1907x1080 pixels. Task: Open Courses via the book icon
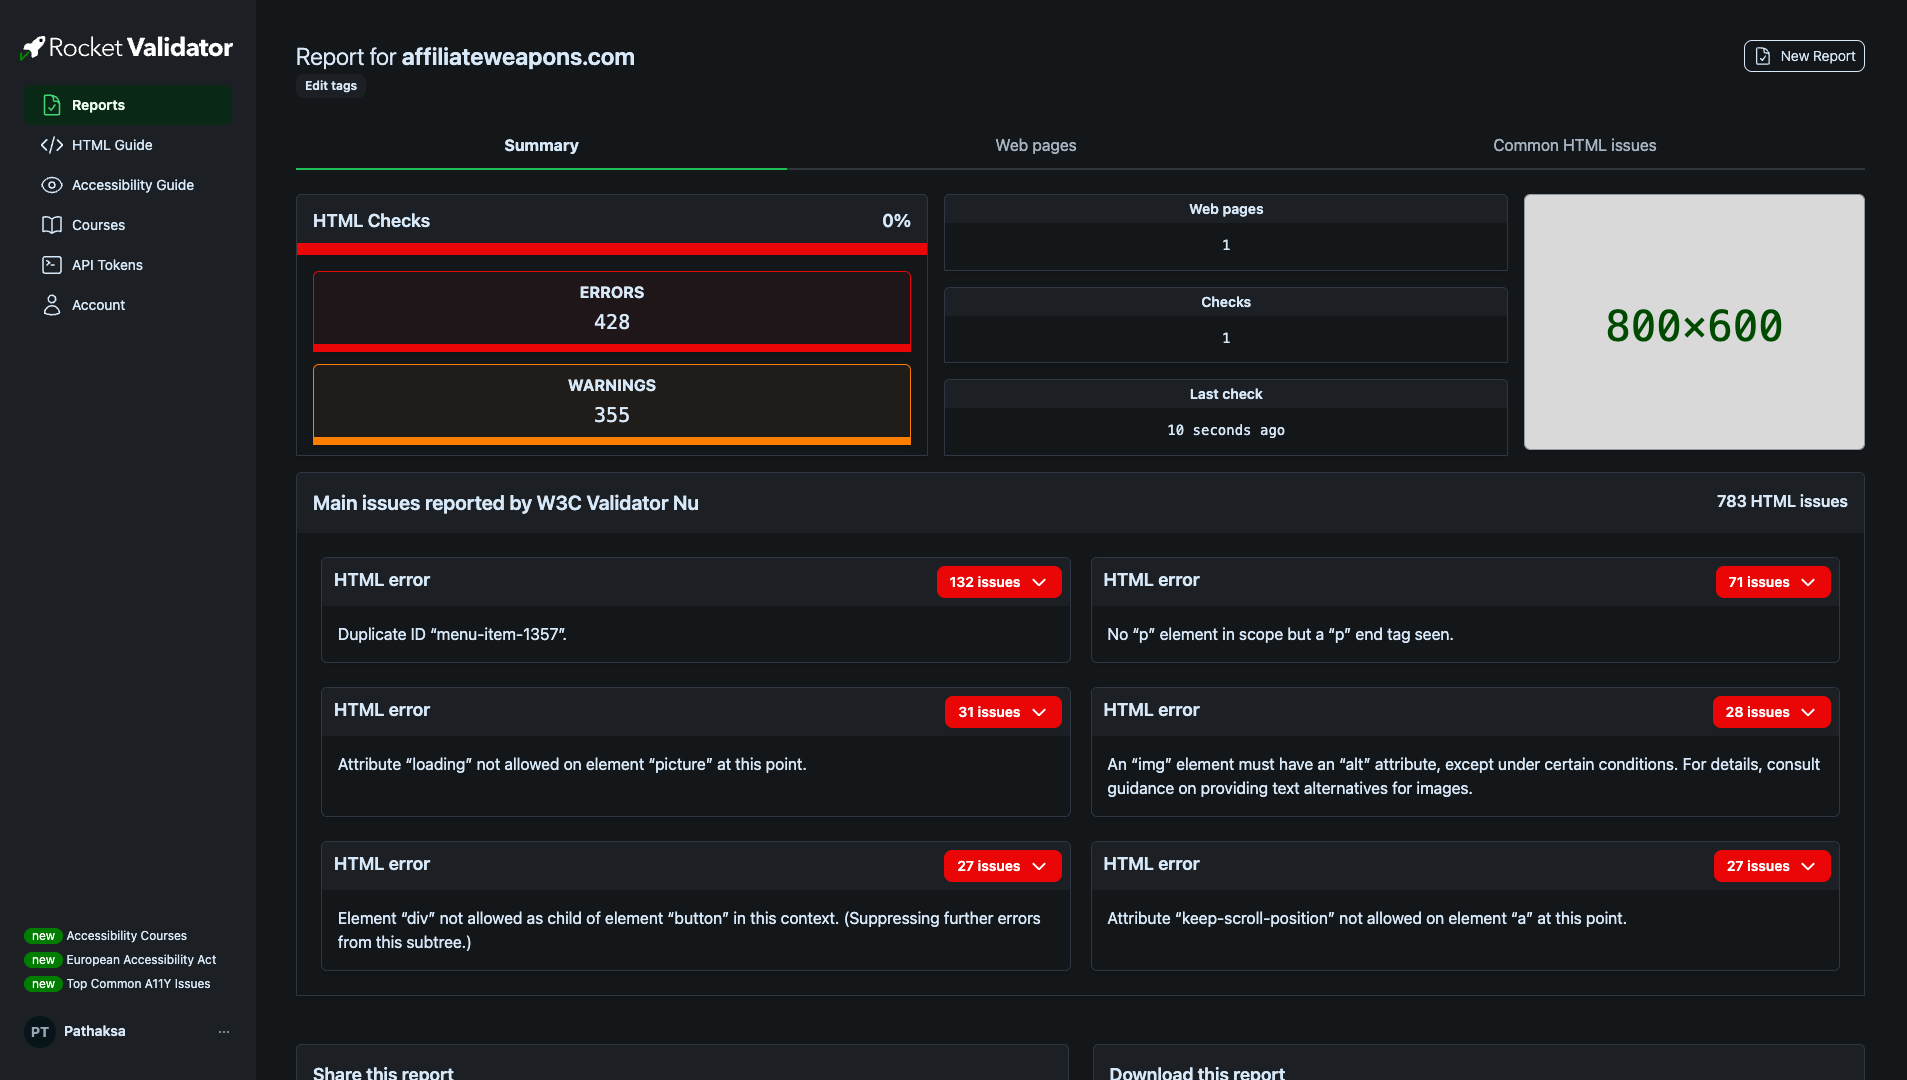(x=51, y=225)
